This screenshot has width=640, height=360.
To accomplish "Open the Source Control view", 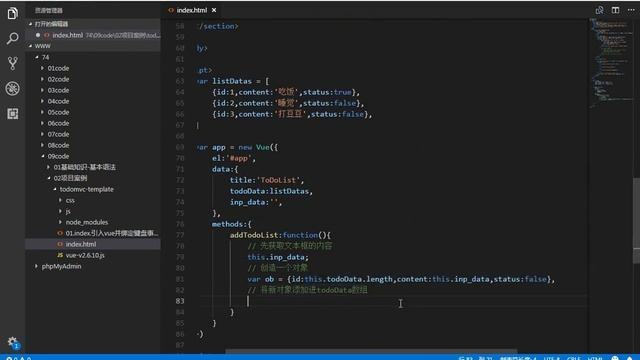I will [x=13, y=63].
